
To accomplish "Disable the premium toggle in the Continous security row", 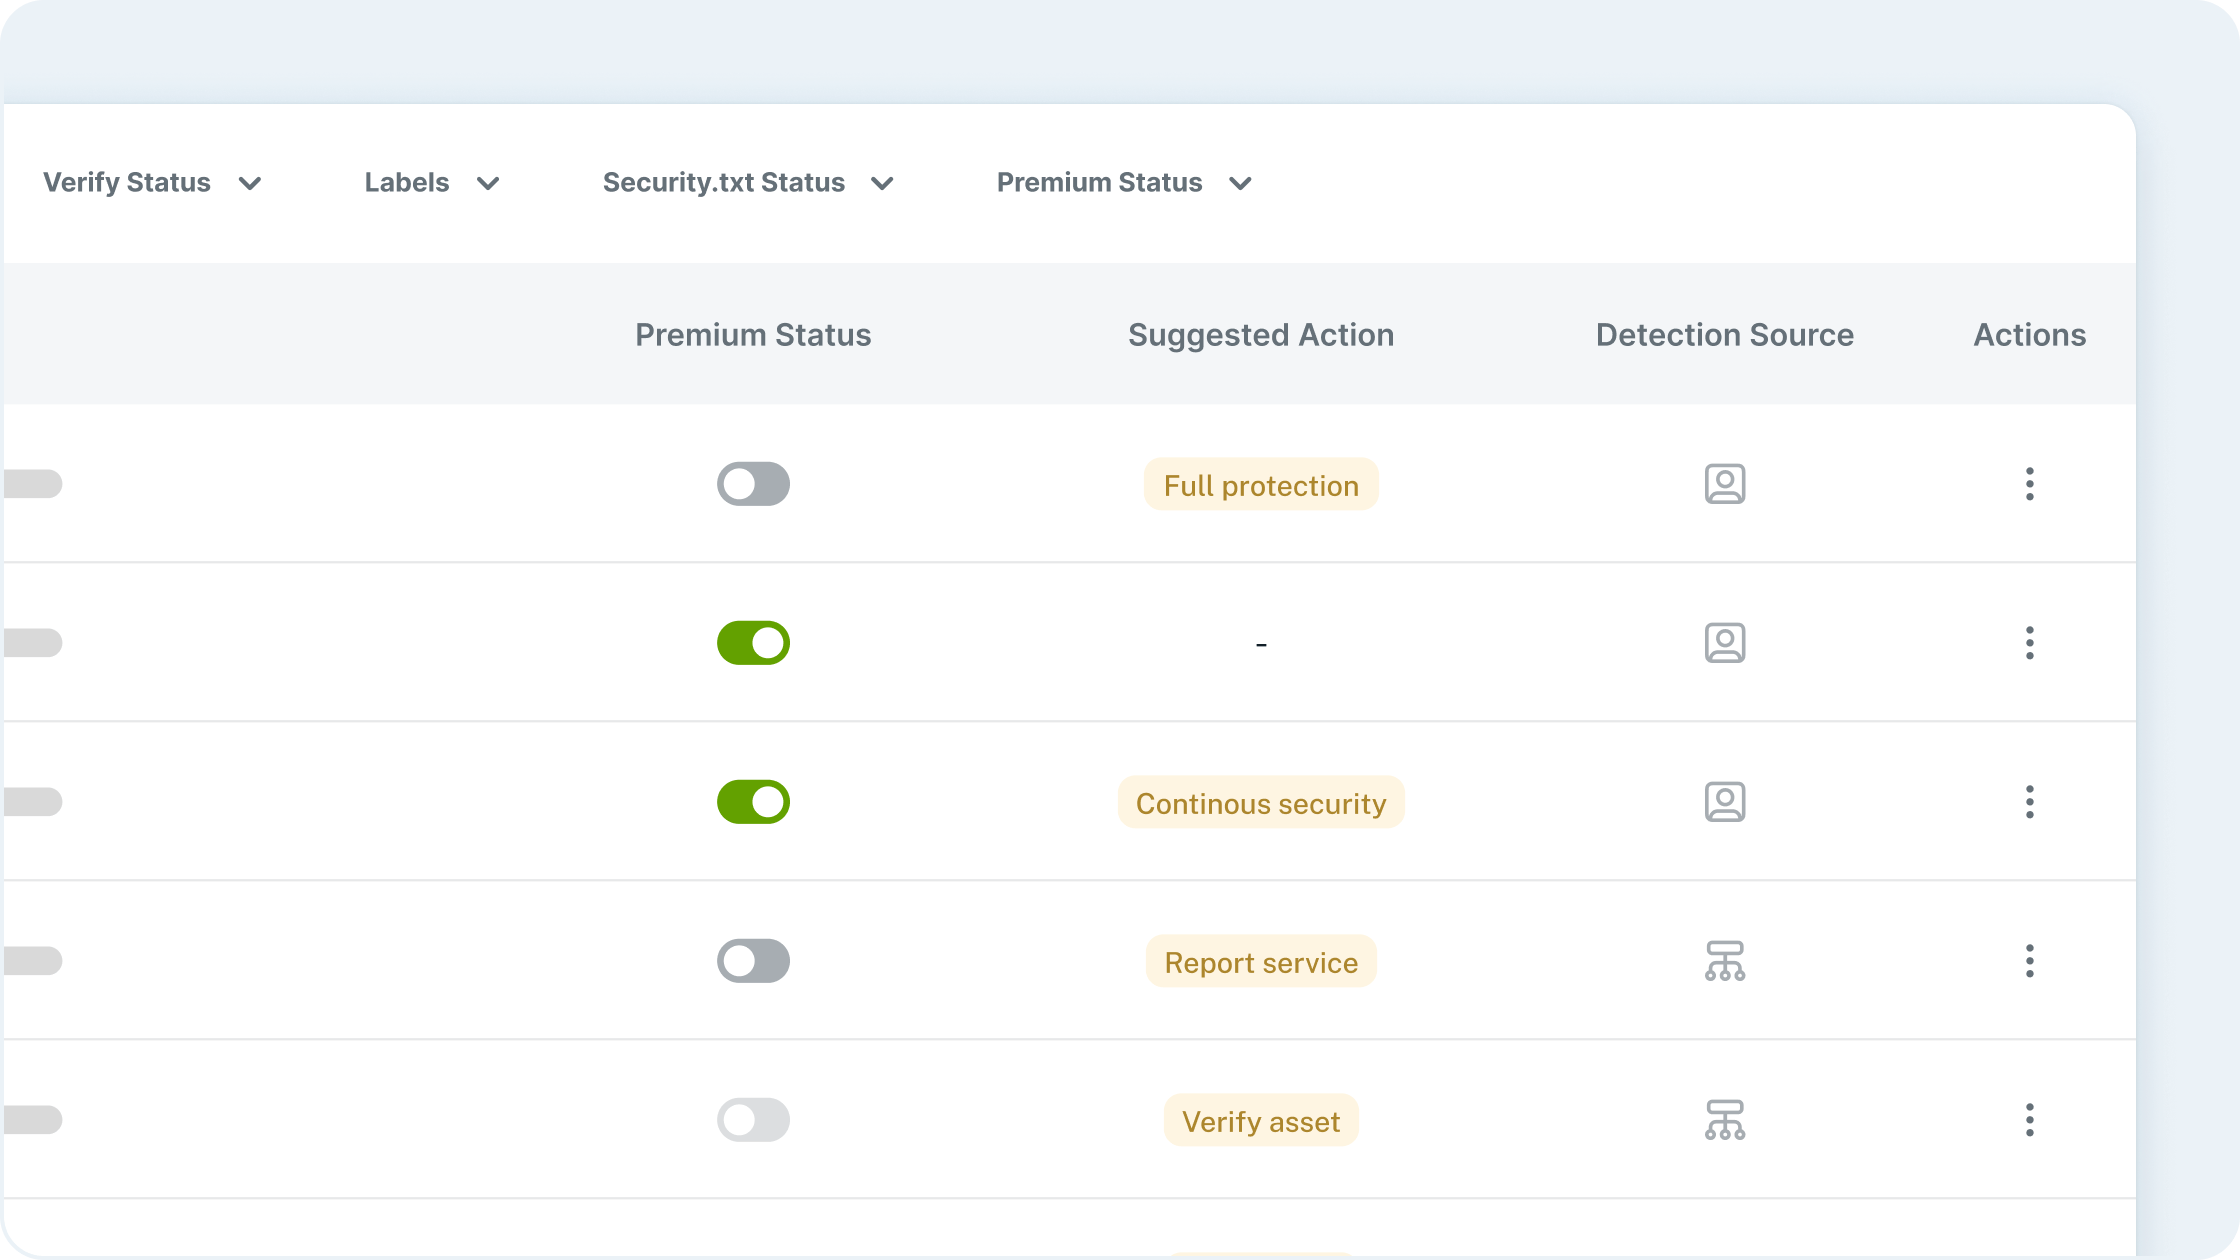I will click(753, 802).
